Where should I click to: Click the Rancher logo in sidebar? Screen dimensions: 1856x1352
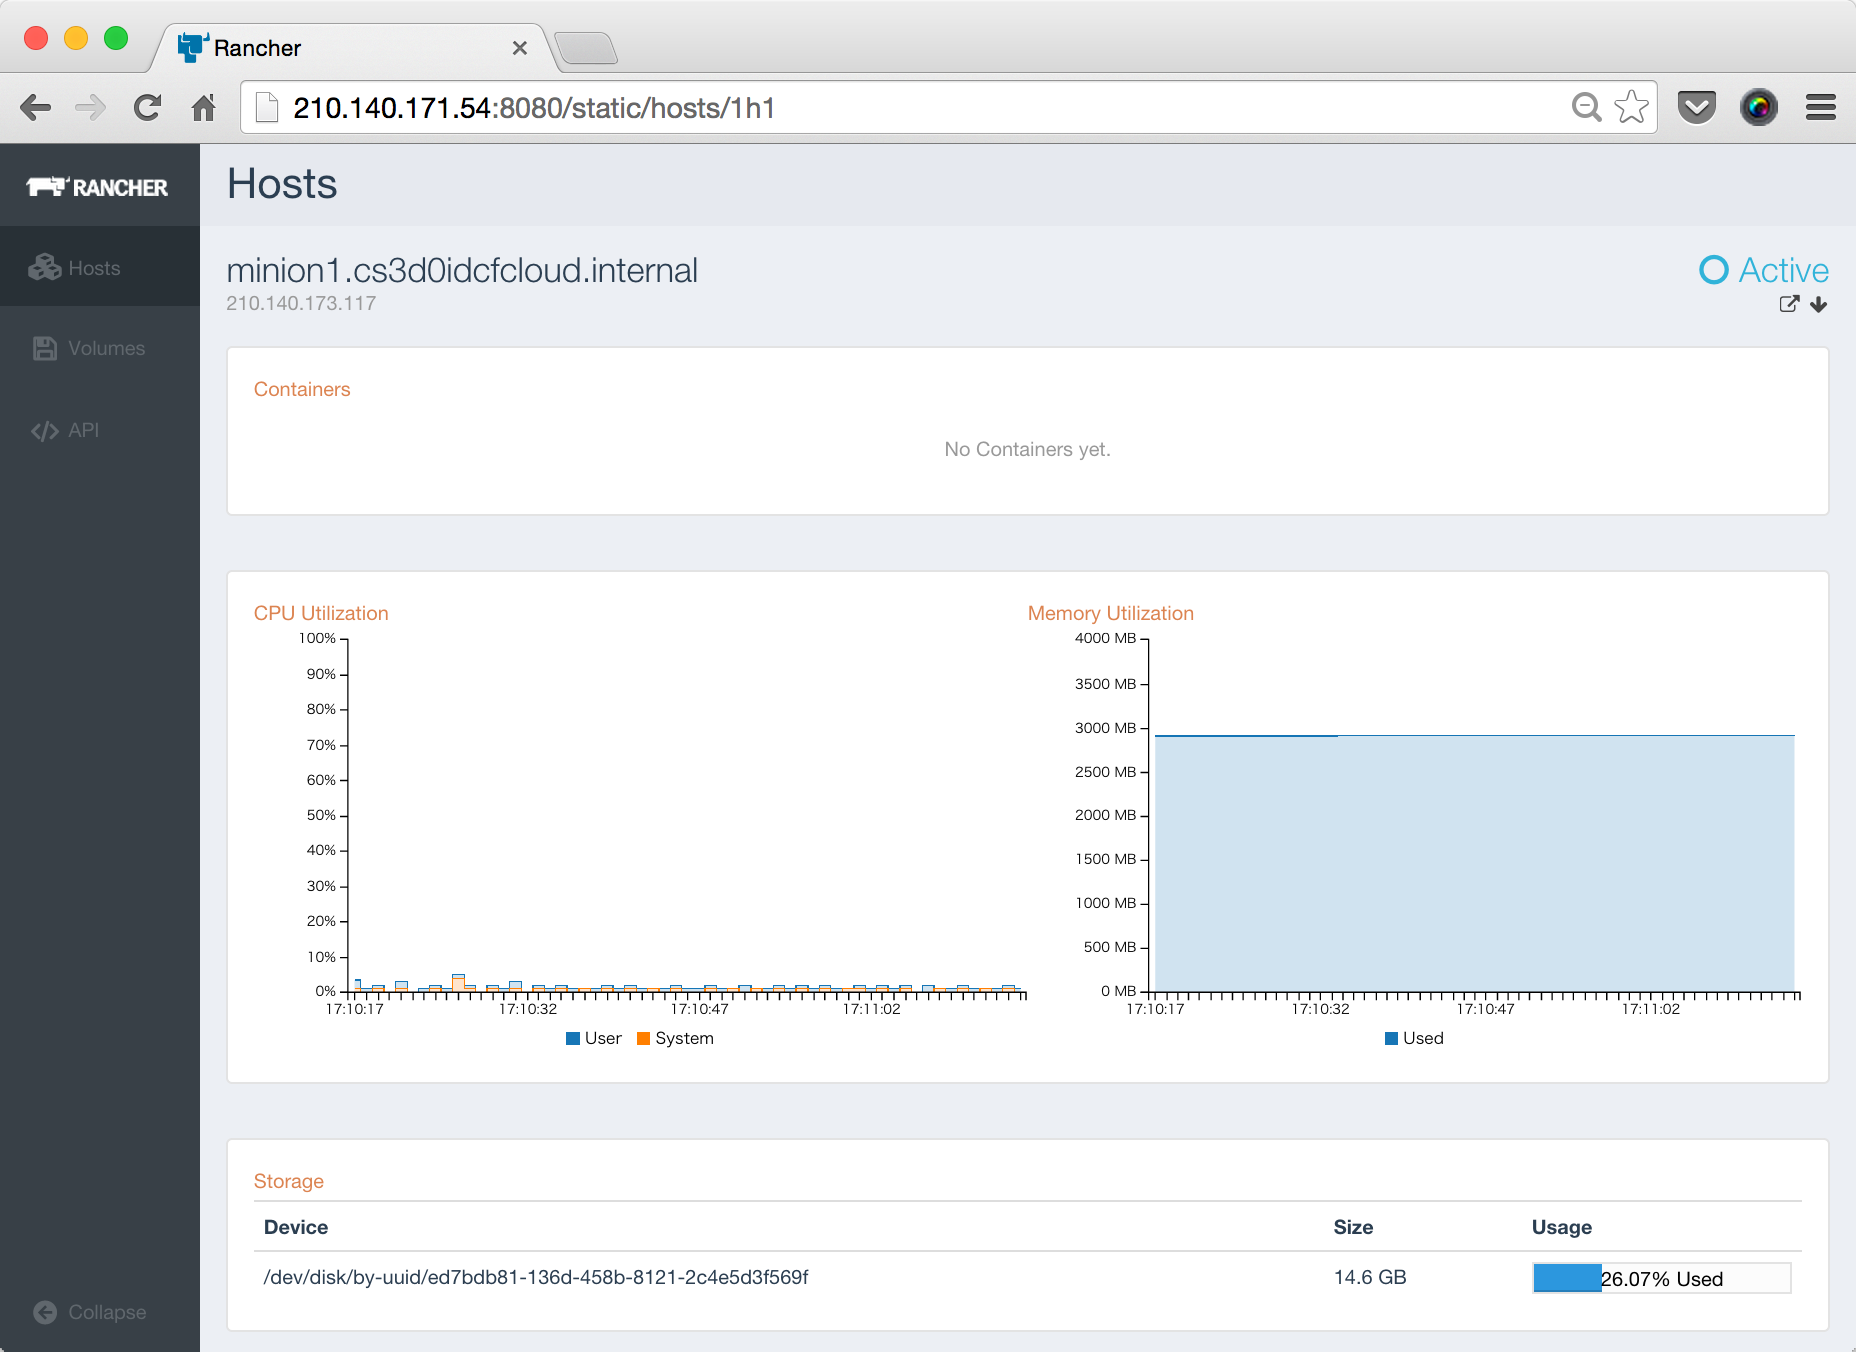(x=97, y=187)
